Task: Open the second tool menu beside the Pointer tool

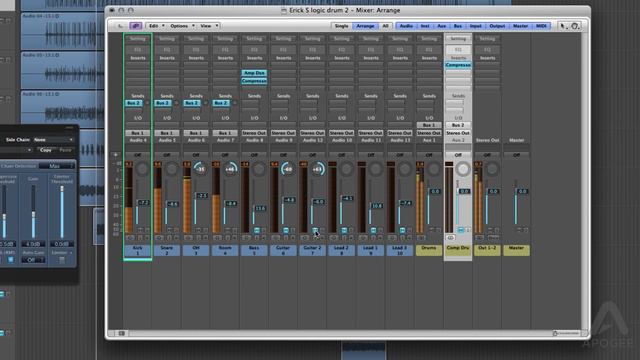Action: tap(575, 26)
